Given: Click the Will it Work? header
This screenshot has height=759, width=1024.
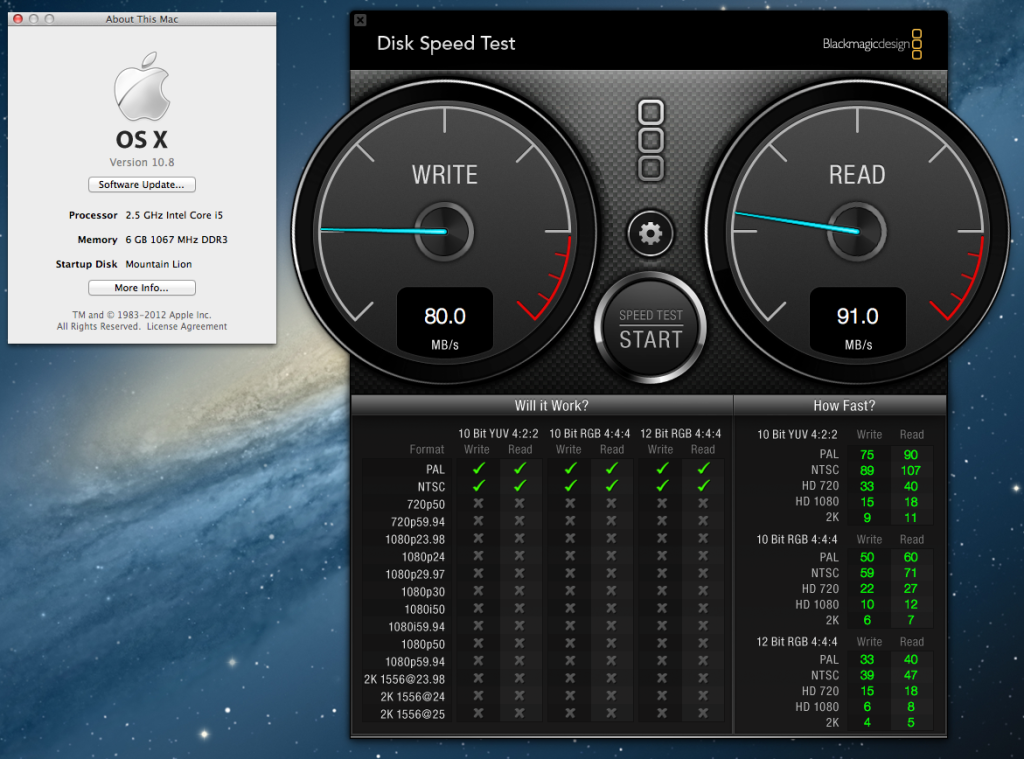Looking at the screenshot, I should click(x=552, y=406).
